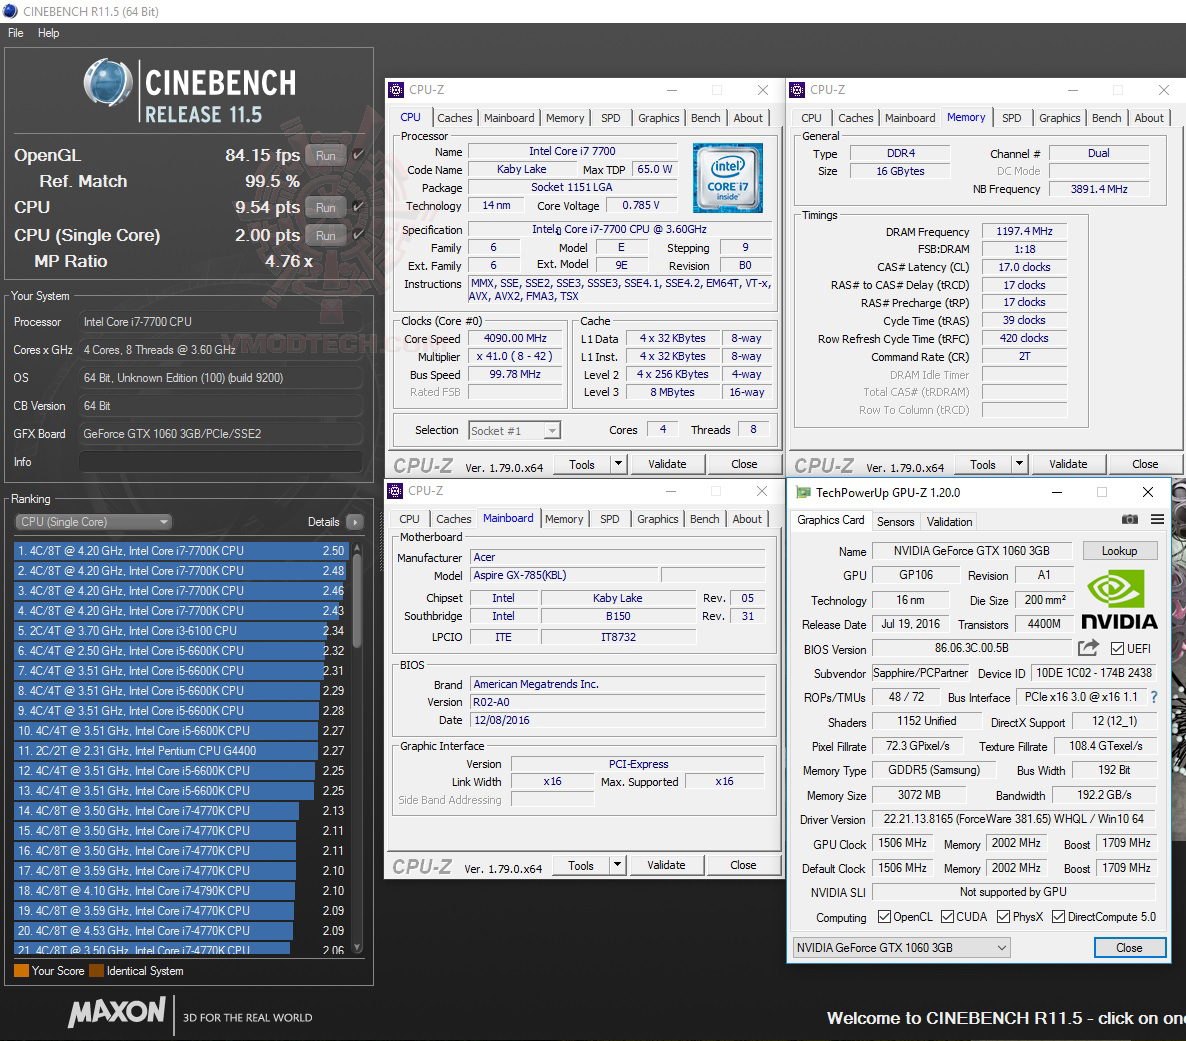1186x1041 pixels.
Task: Click the Identical System legend swatch
Action: [x=96, y=971]
